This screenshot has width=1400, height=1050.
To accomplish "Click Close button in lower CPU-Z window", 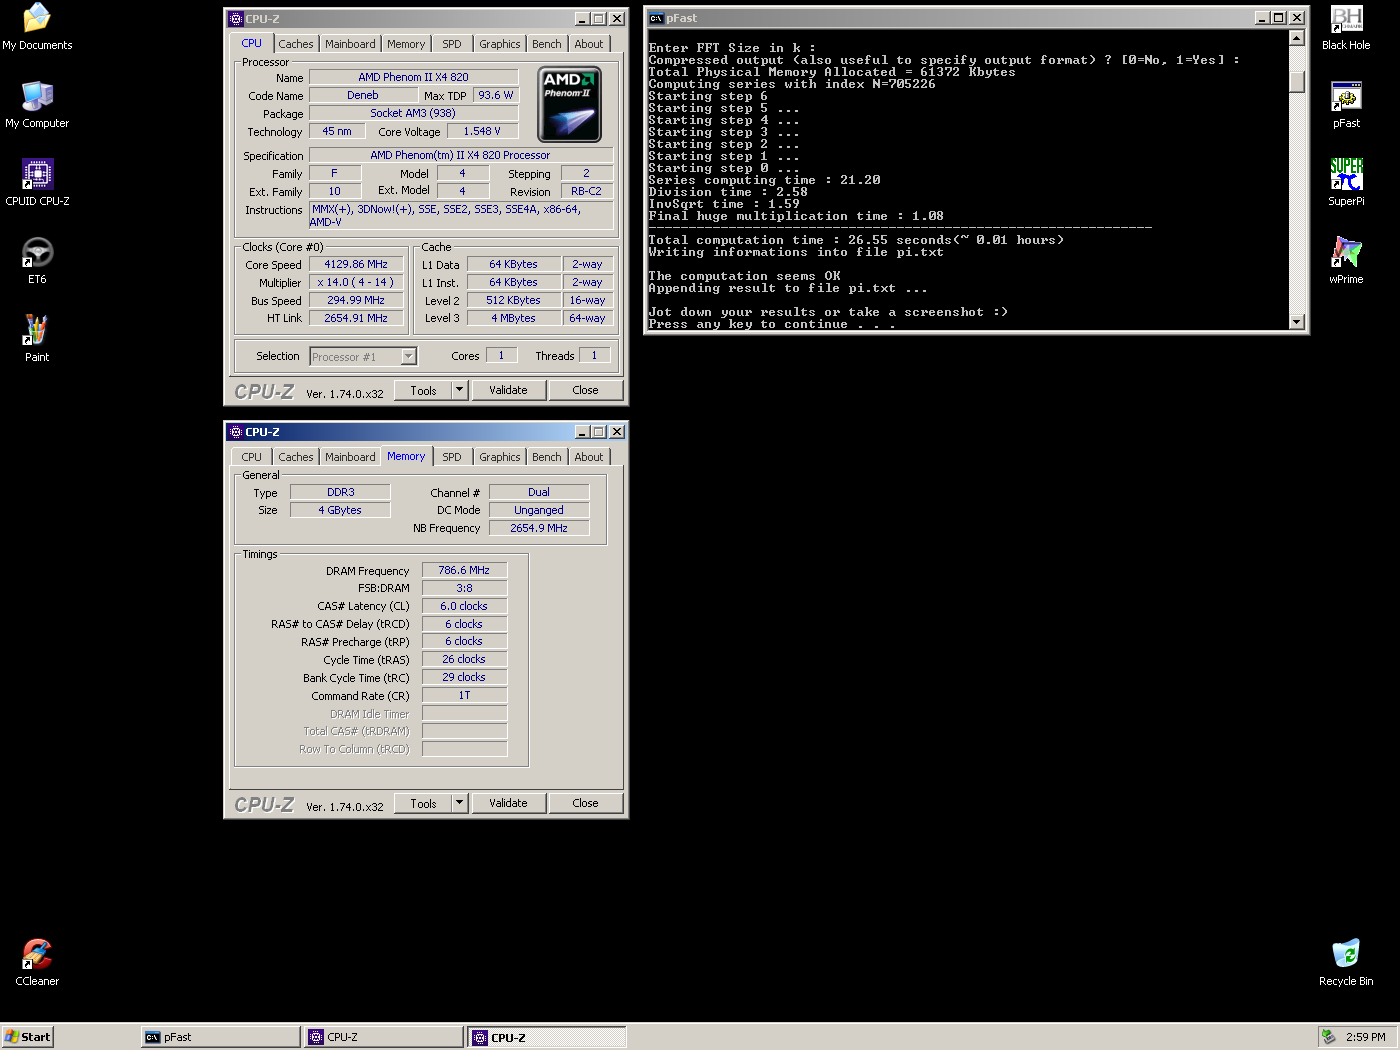I will tap(585, 803).
